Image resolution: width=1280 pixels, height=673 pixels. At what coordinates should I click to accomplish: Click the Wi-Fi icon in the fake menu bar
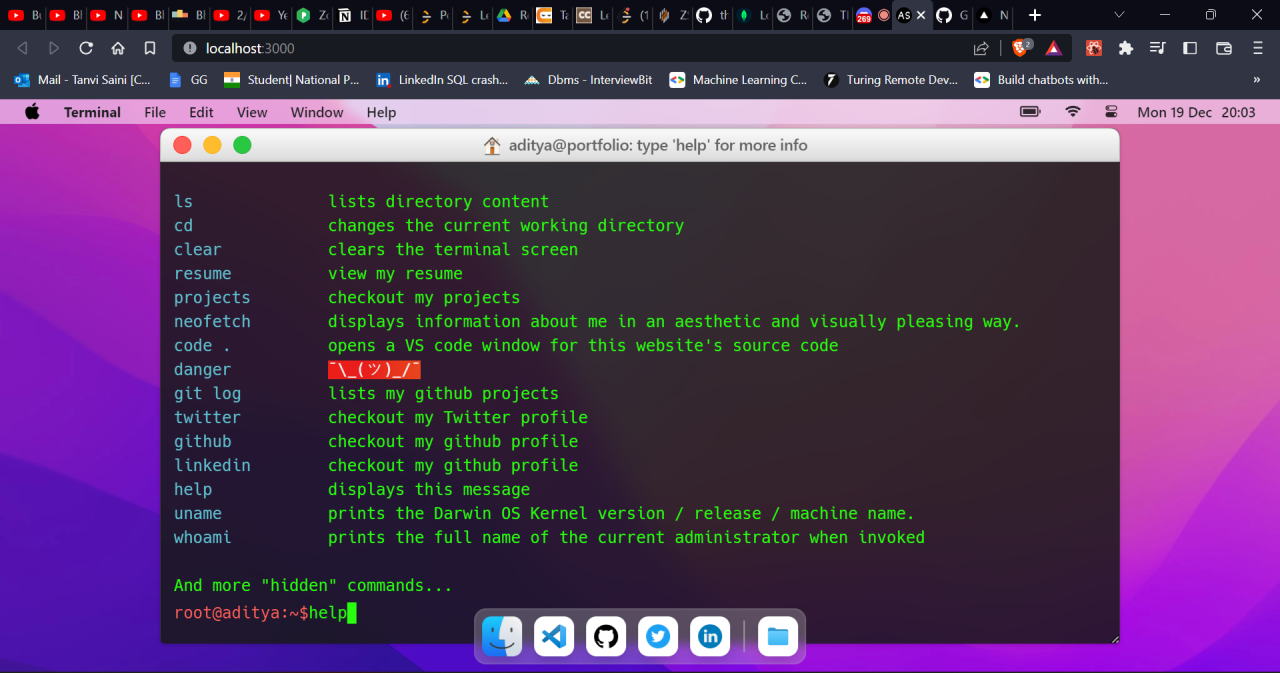(1073, 112)
